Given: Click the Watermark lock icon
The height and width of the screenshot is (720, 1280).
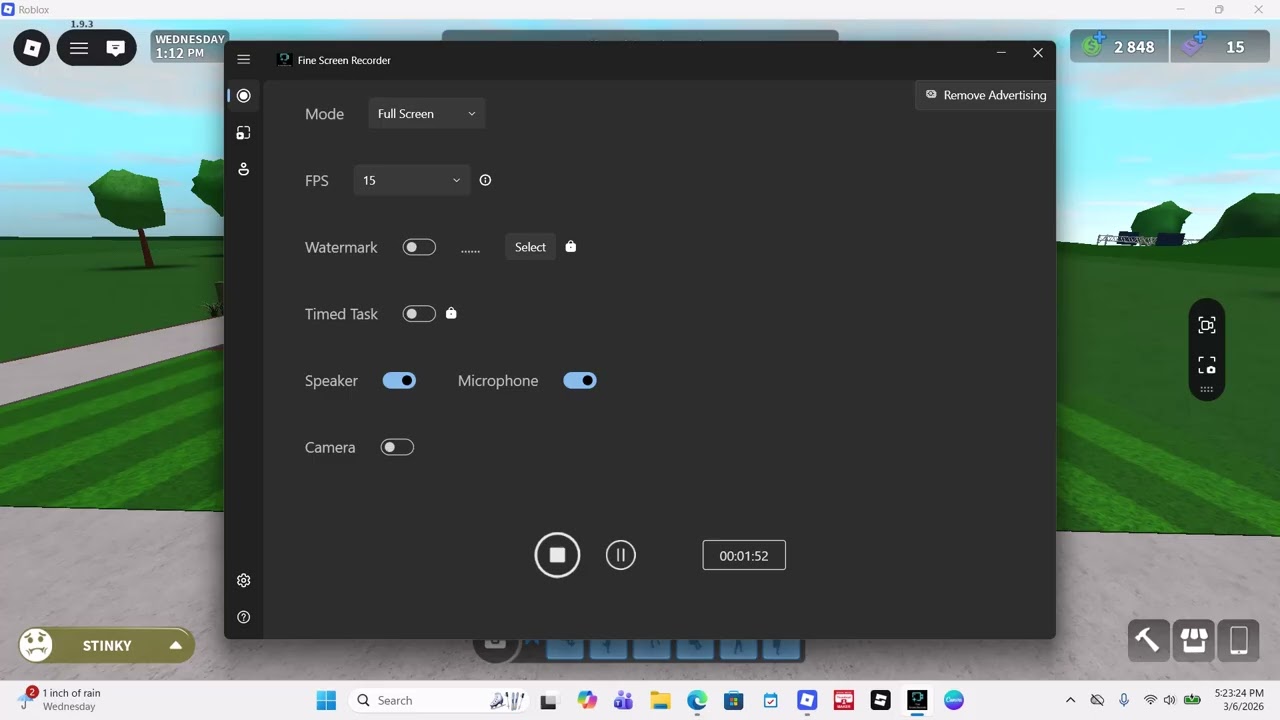Looking at the screenshot, I should click(570, 246).
